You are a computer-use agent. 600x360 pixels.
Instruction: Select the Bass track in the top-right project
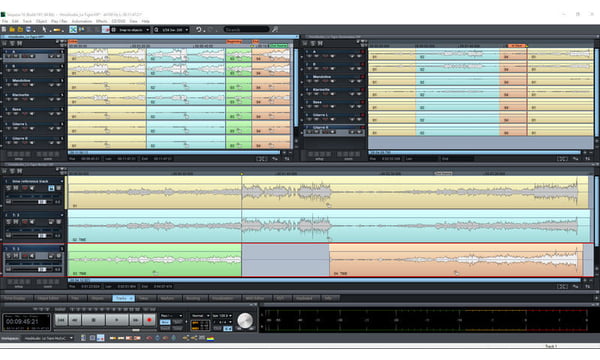pos(317,102)
